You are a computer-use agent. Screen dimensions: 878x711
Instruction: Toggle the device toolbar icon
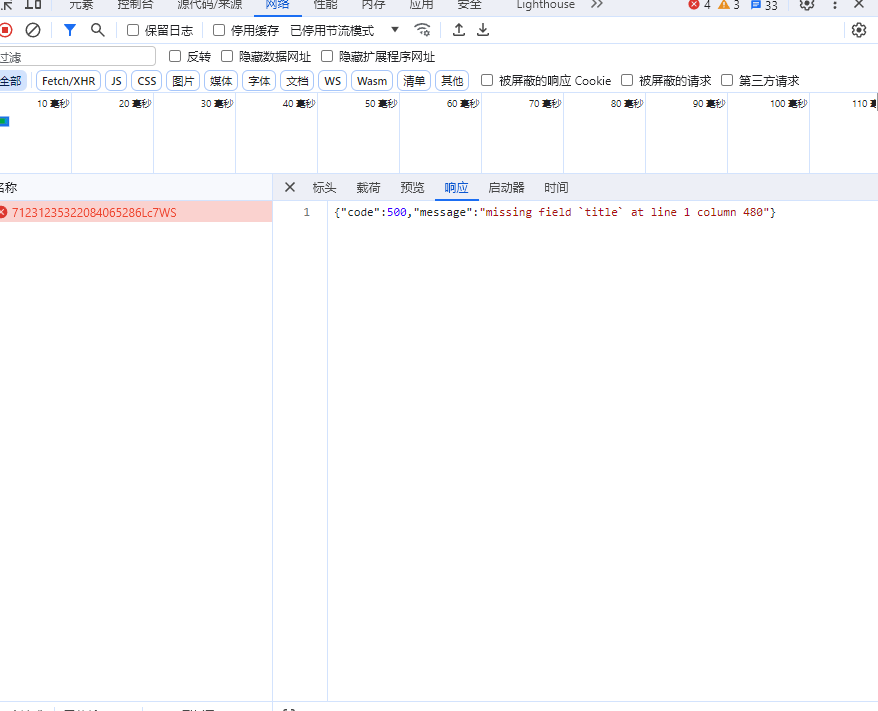click(32, 7)
